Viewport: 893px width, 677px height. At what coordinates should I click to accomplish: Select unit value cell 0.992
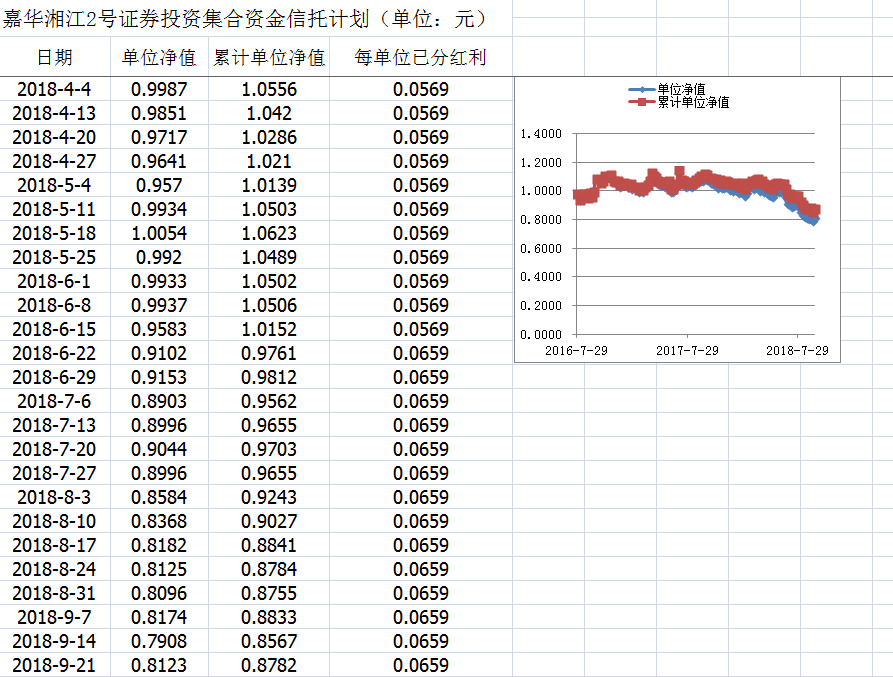159,257
